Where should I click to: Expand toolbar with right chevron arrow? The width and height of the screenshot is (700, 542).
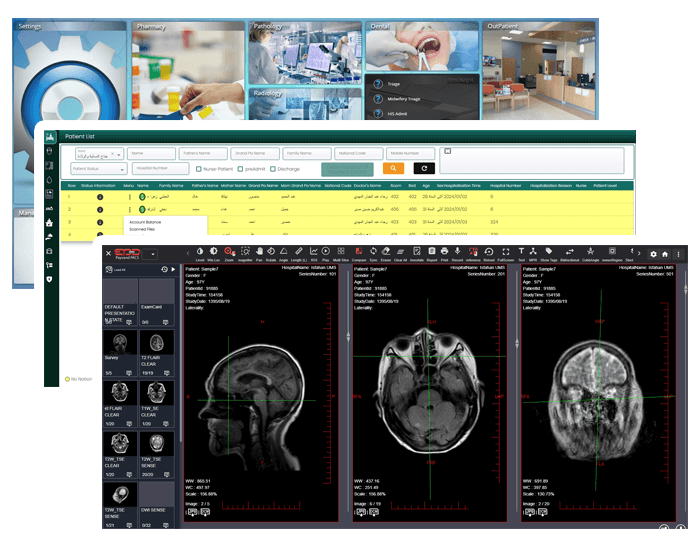click(x=639, y=253)
